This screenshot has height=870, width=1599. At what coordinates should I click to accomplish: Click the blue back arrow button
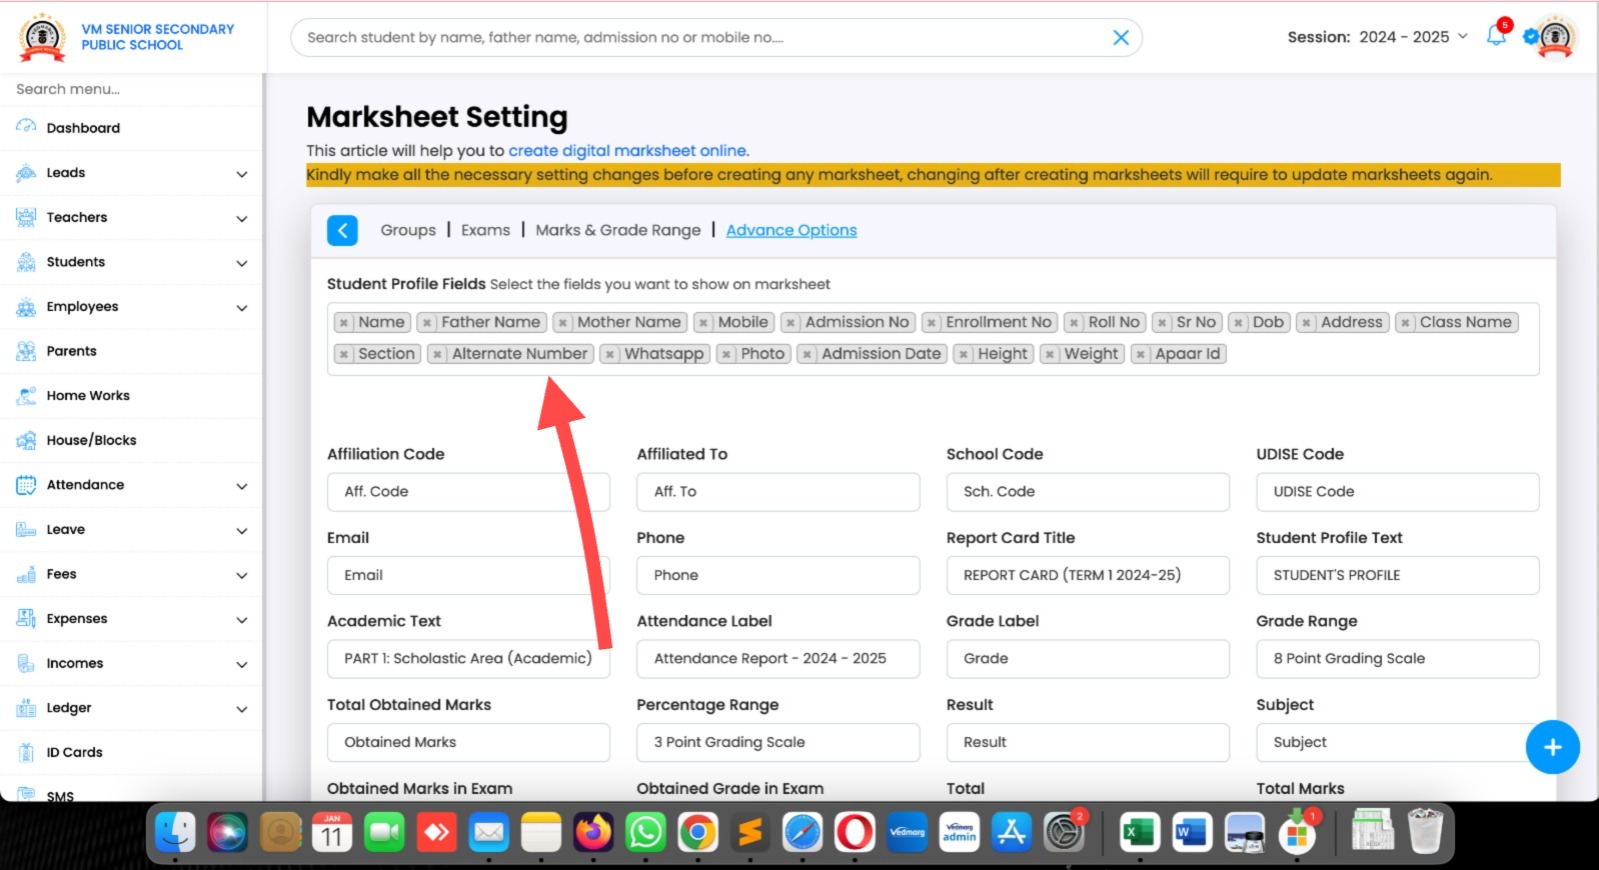point(342,231)
